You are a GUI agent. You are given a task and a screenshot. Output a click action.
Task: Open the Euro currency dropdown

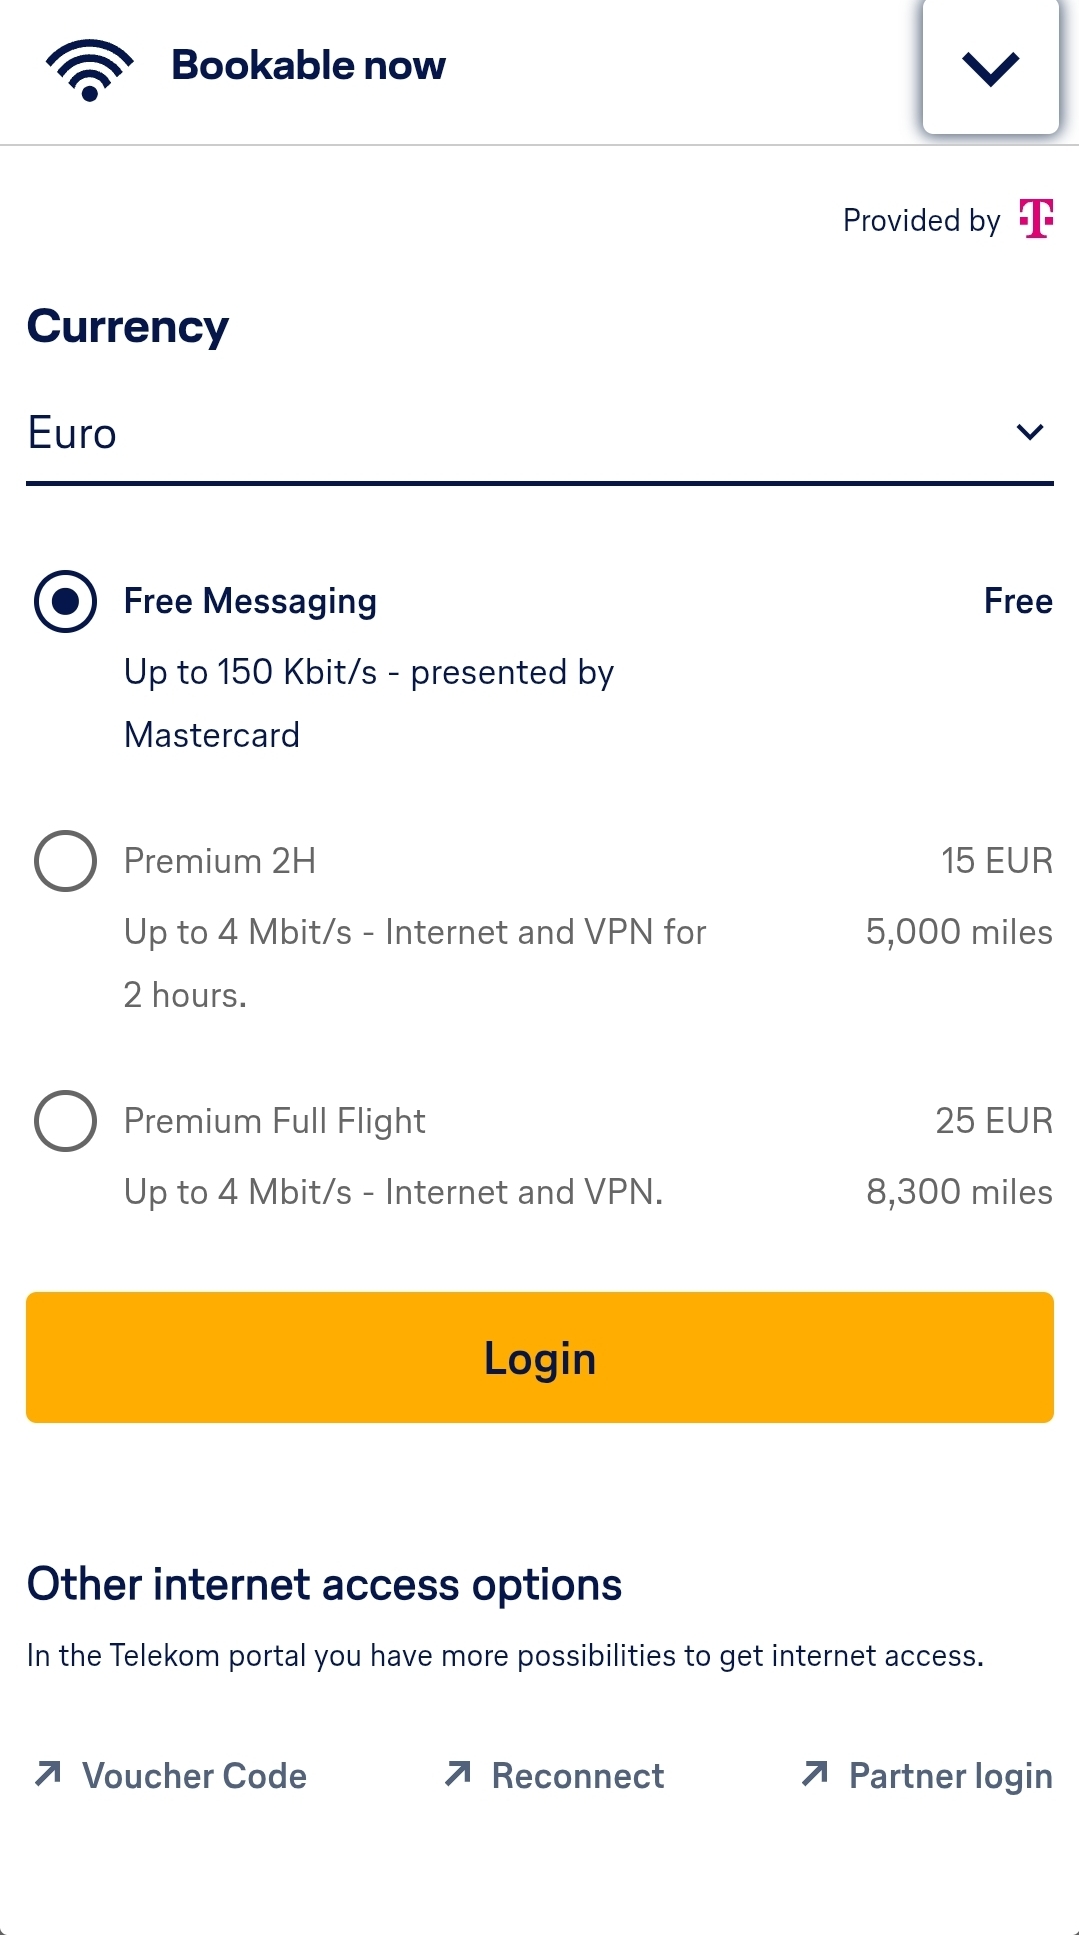[x=520, y=434]
